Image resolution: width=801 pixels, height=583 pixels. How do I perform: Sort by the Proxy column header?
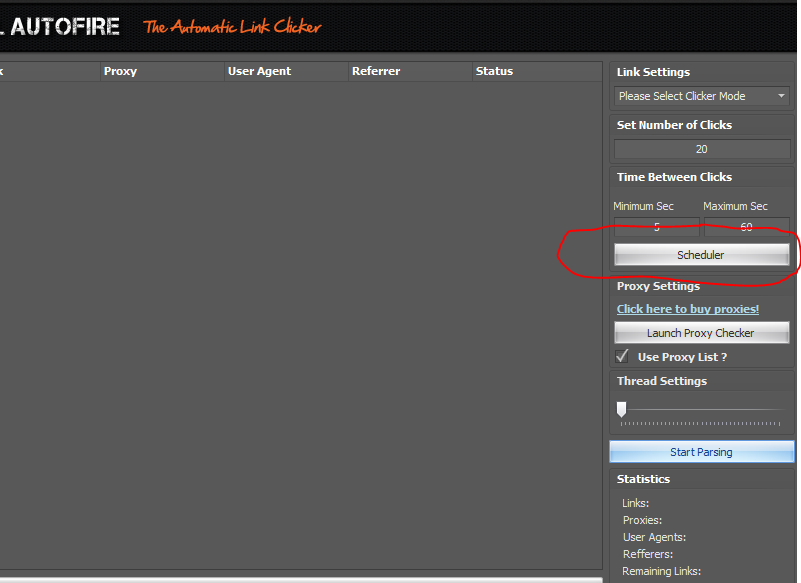pos(162,71)
